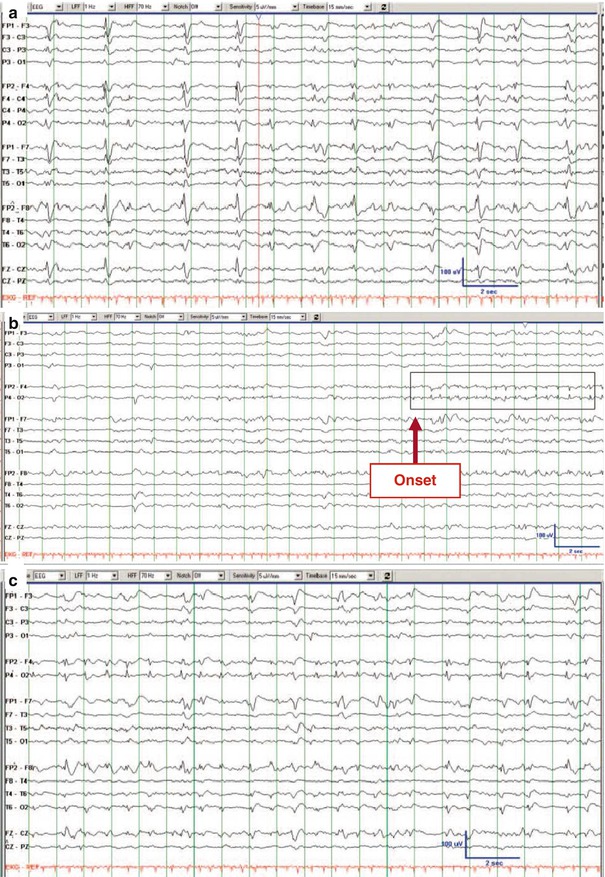
Task: Click the red Onset annotation box
Action: [x=416, y=479]
